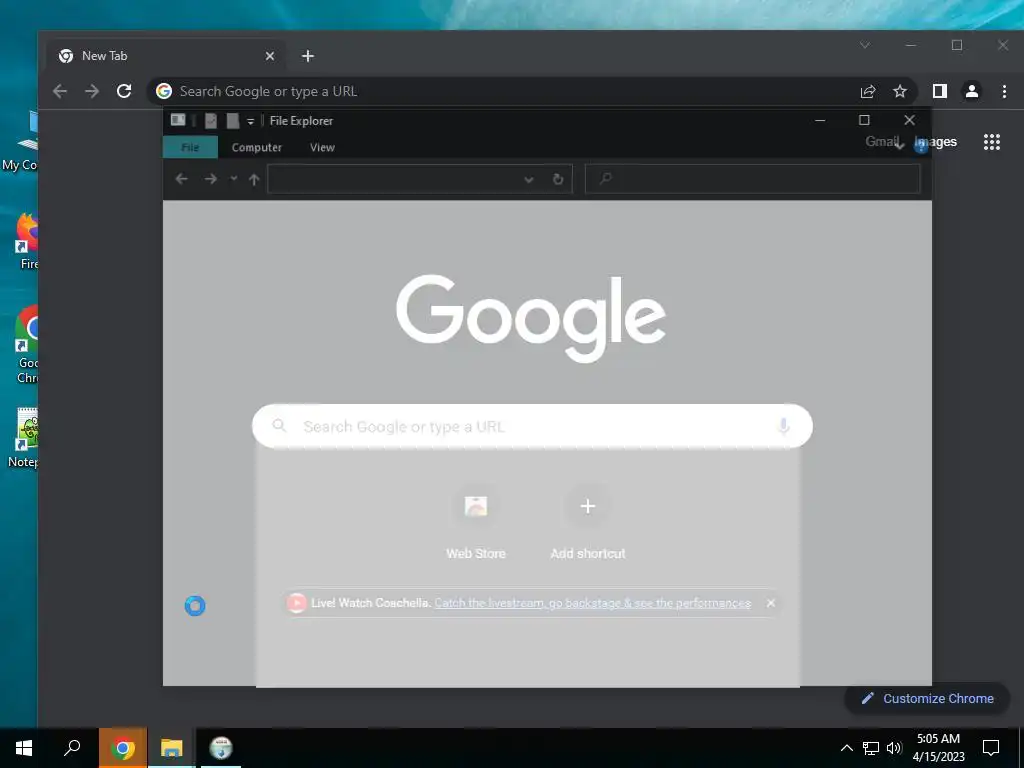Open the notification center icon
The image size is (1024, 768).
click(x=991, y=748)
